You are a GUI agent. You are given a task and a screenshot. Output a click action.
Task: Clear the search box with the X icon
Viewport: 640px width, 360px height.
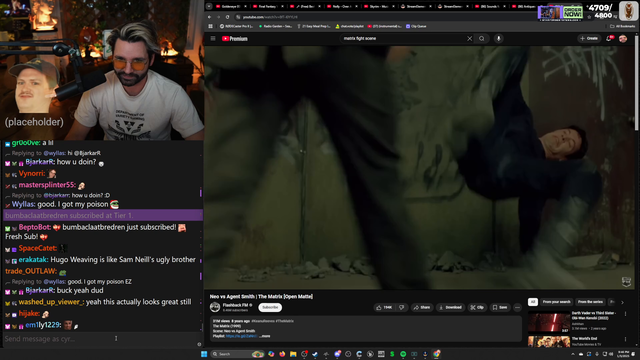(x=469, y=38)
